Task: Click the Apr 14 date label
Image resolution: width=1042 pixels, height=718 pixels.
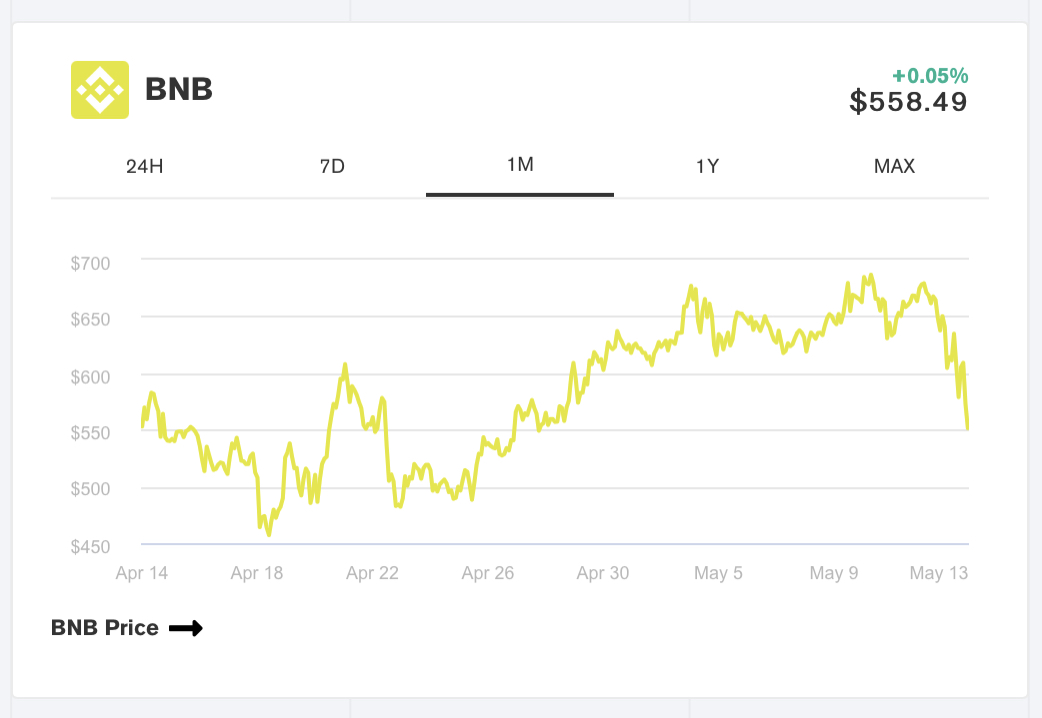Action: [142, 573]
